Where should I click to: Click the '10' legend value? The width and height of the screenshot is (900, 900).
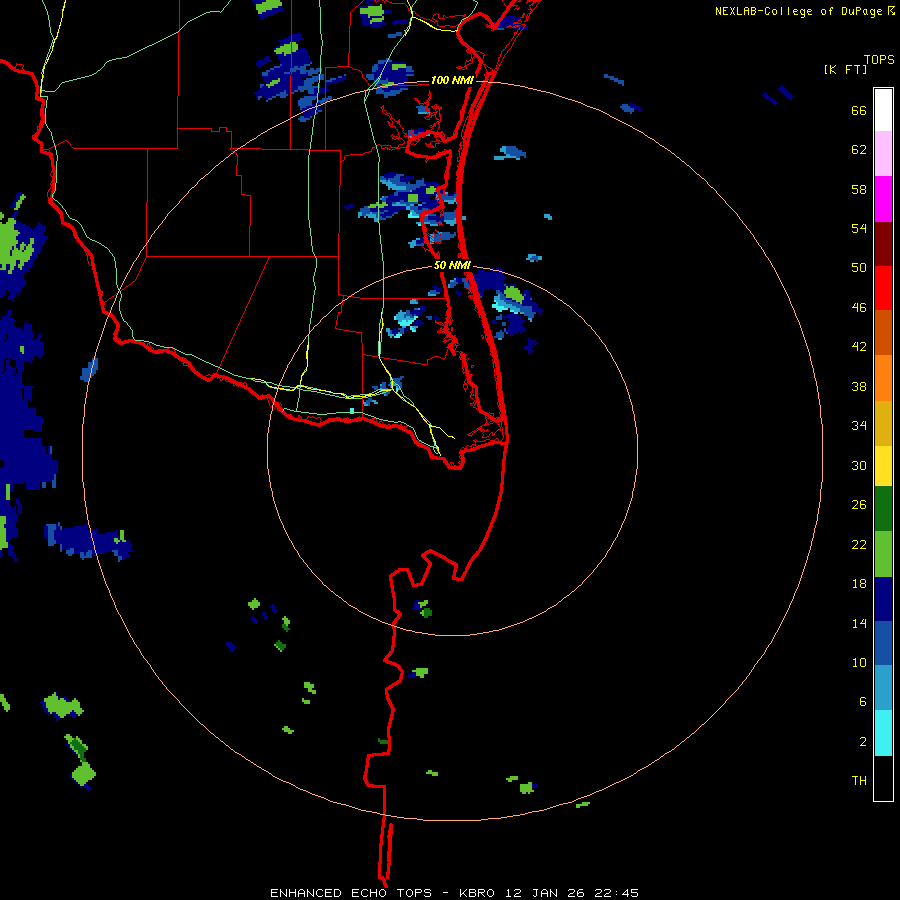[x=859, y=663]
